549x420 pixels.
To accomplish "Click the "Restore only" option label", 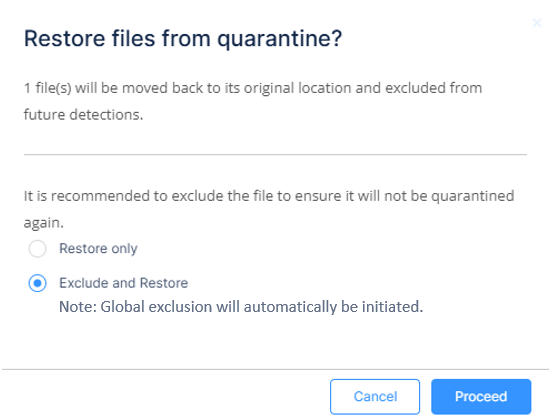I will [98, 248].
